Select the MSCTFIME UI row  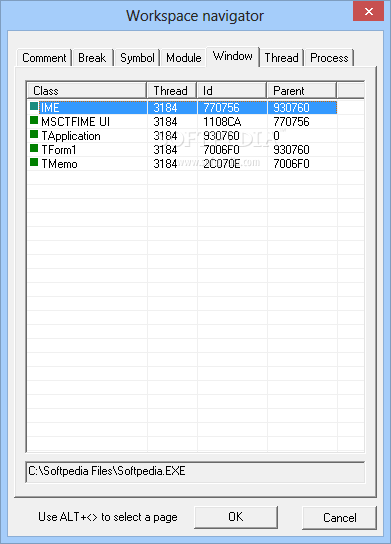pyautogui.click(x=182, y=122)
